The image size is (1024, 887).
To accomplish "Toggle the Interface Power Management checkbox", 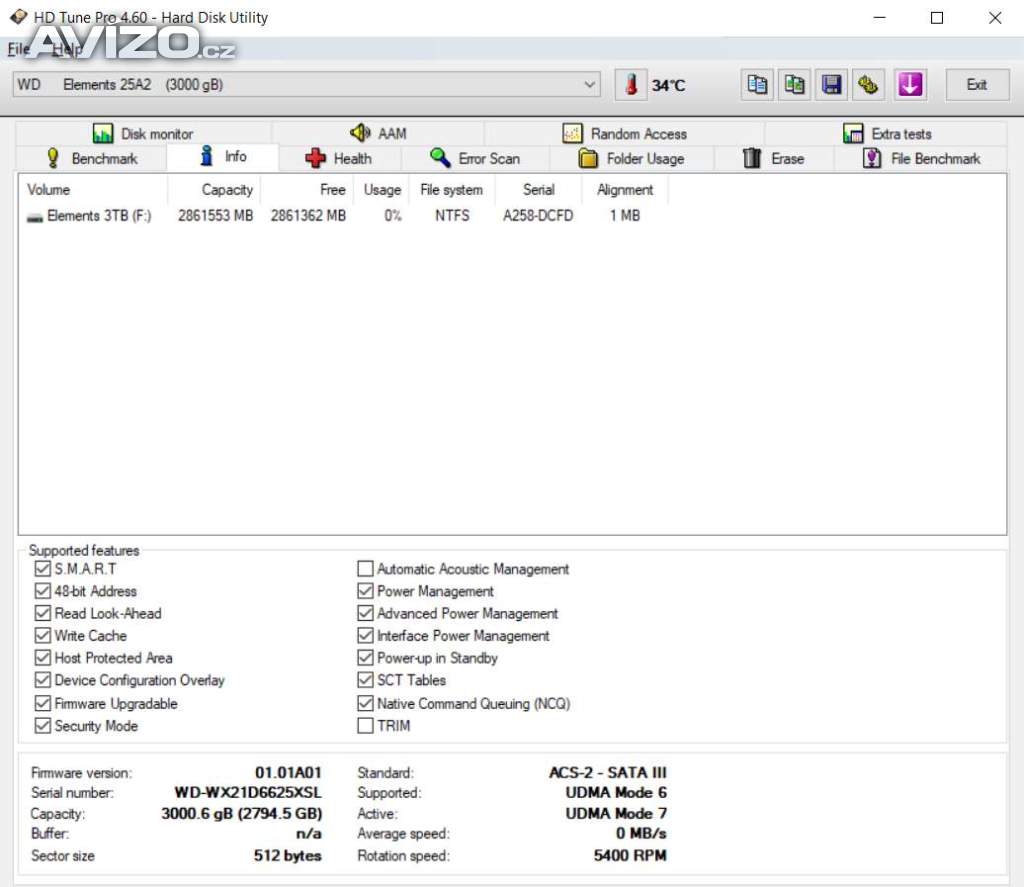I will pos(365,636).
